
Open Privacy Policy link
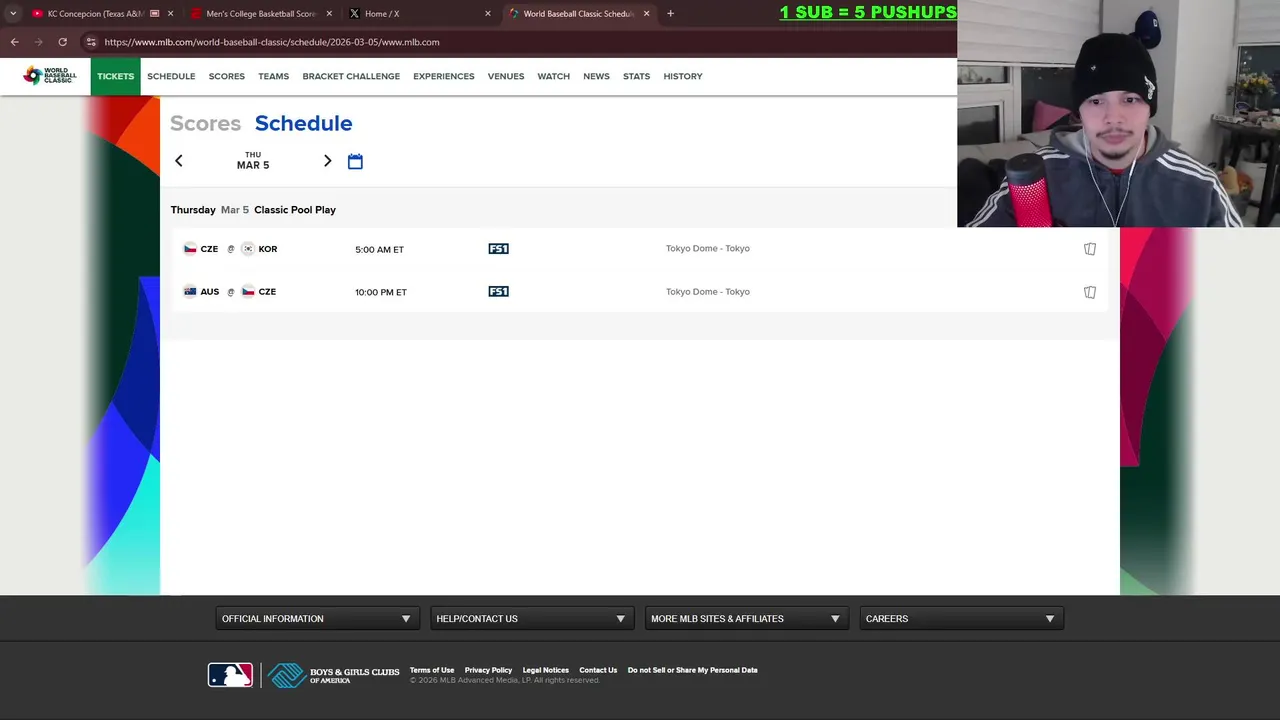pos(488,670)
